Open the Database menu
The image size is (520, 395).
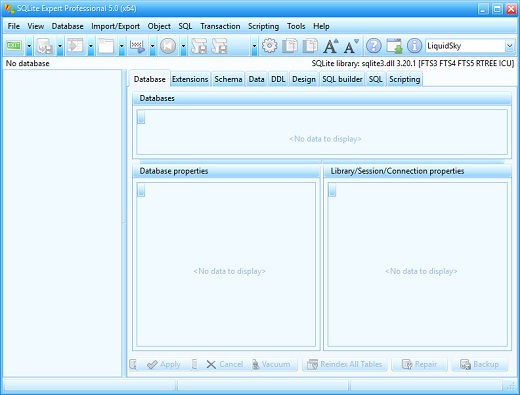pos(67,26)
